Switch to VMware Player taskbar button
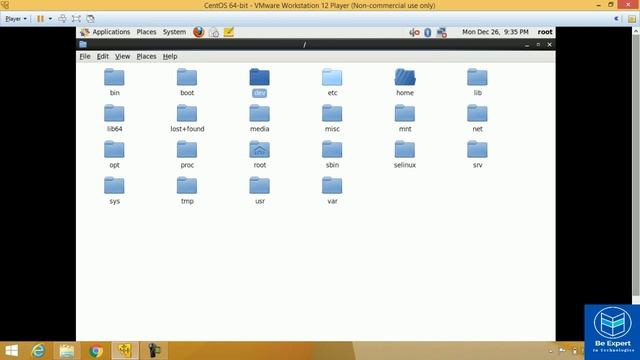The height and width of the screenshot is (360, 640). tap(124, 351)
